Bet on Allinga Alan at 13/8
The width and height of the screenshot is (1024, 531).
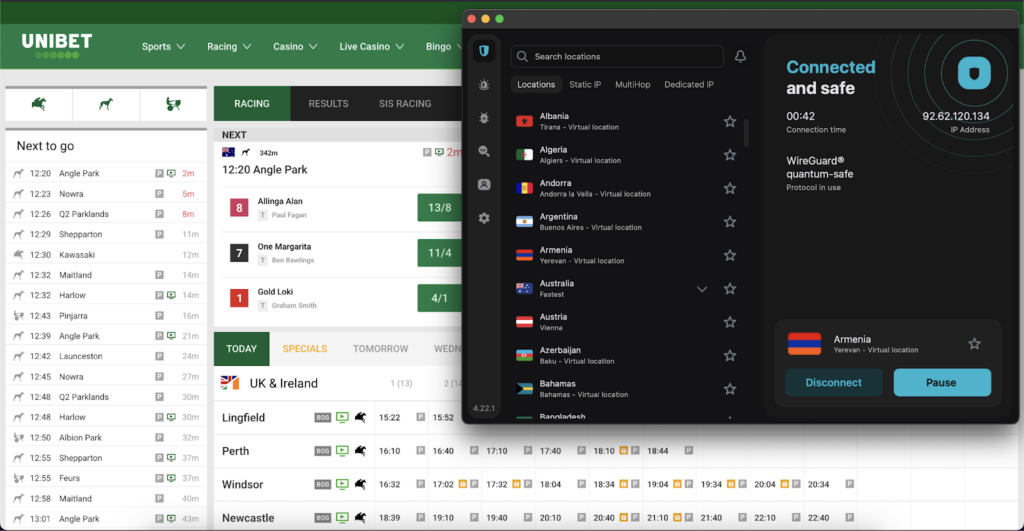point(440,208)
